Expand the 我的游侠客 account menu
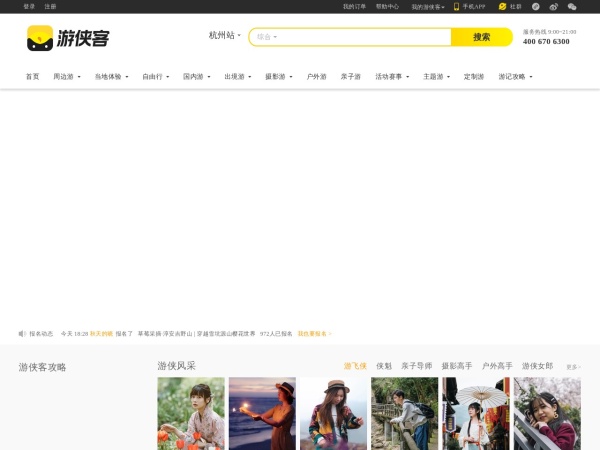Screen dimensions: 600x450 [x=428, y=6]
